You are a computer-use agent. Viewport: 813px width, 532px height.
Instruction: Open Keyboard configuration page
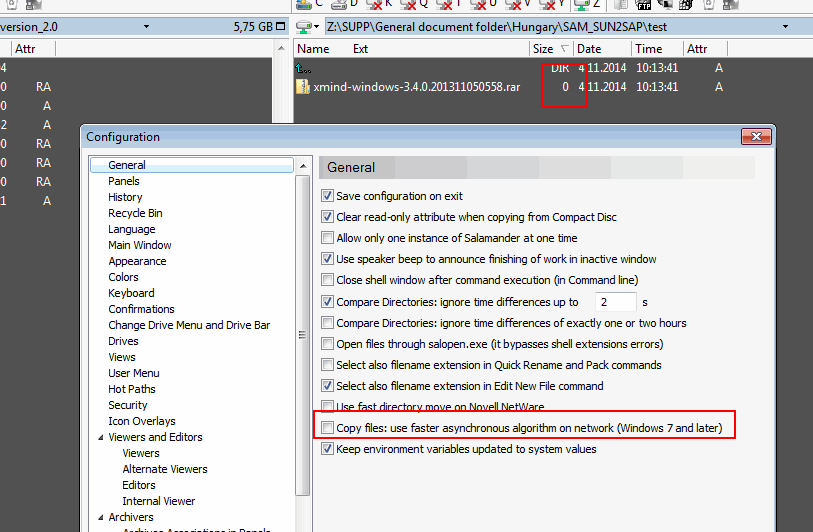coord(131,293)
